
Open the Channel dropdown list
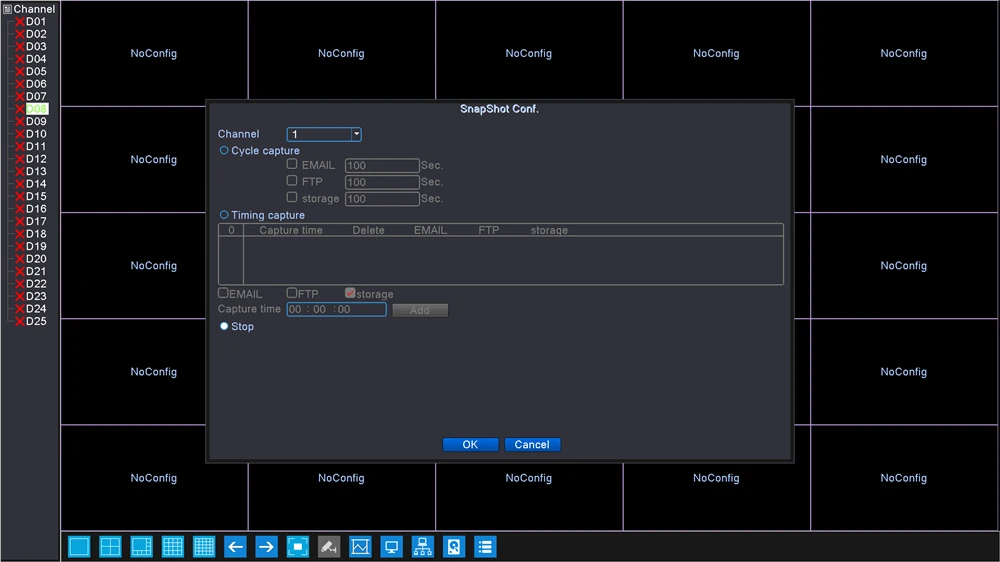coord(324,134)
